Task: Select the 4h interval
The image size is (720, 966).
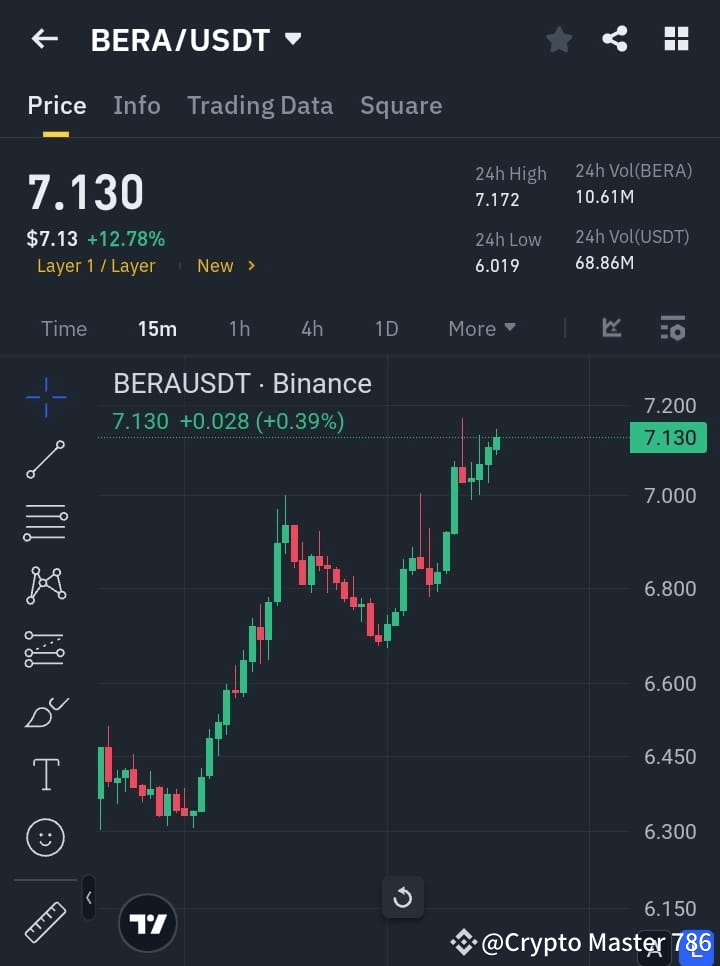Action: pyautogui.click(x=312, y=328)
